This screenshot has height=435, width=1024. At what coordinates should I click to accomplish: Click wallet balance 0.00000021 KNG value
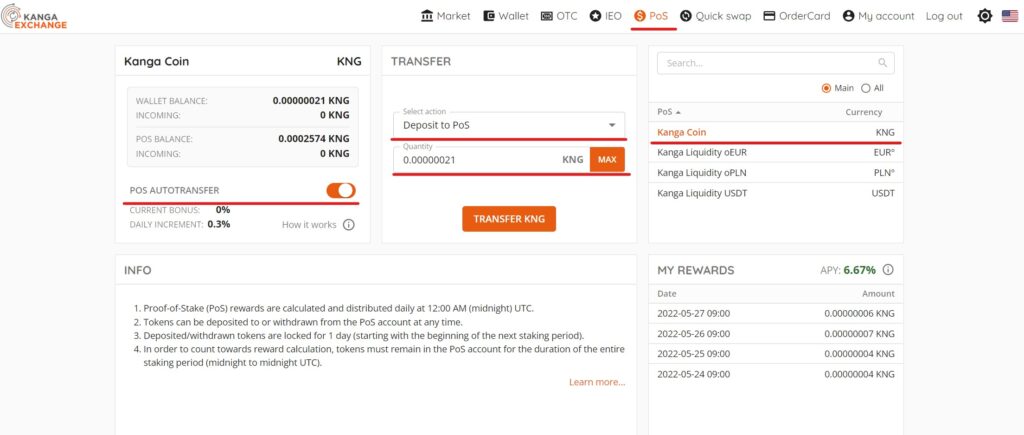[311, 101]
